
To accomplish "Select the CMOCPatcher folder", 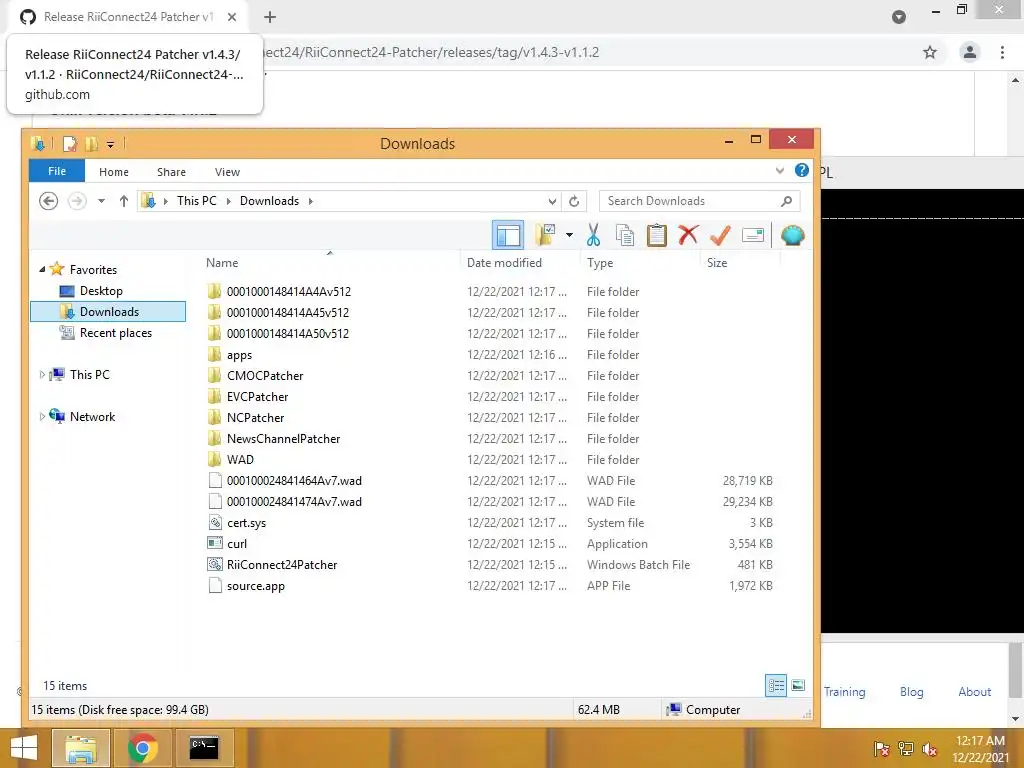I will (264, 376).
